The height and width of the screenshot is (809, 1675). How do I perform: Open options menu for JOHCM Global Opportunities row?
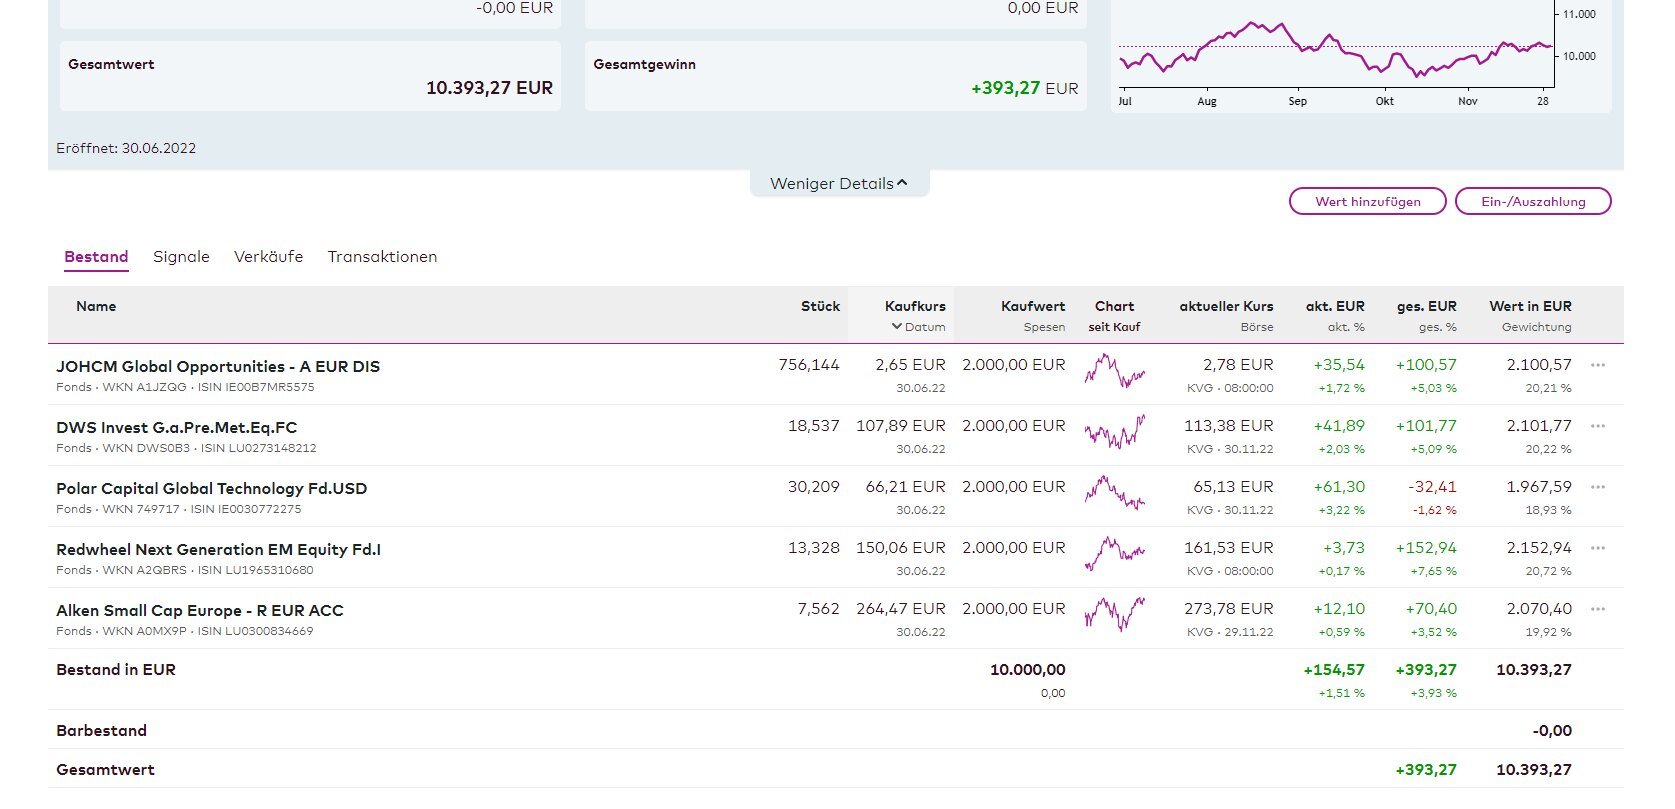[1597, 365]
